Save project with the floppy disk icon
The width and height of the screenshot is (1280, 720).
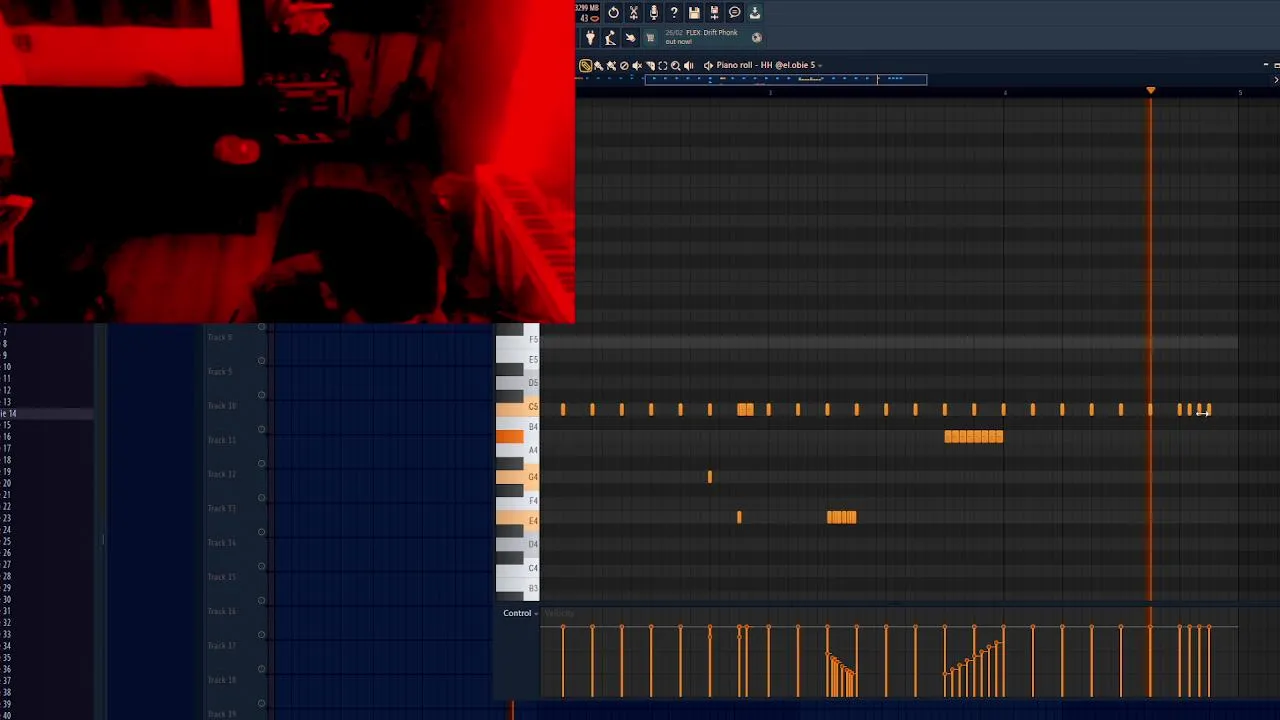click(694, 12)
